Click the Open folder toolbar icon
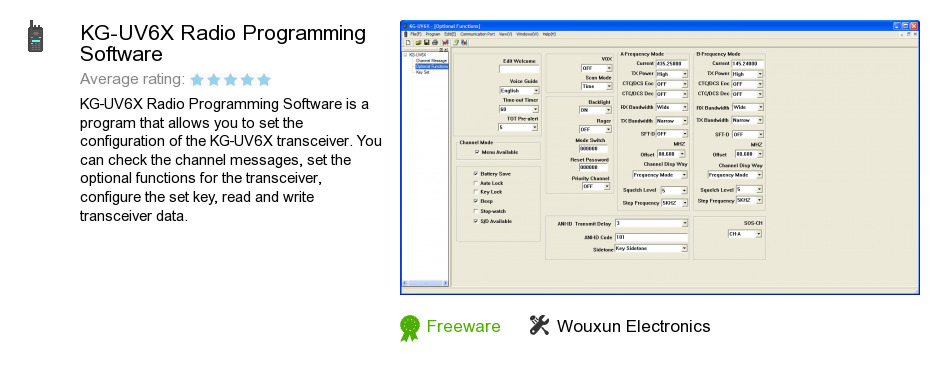 [x=418, y=43]
